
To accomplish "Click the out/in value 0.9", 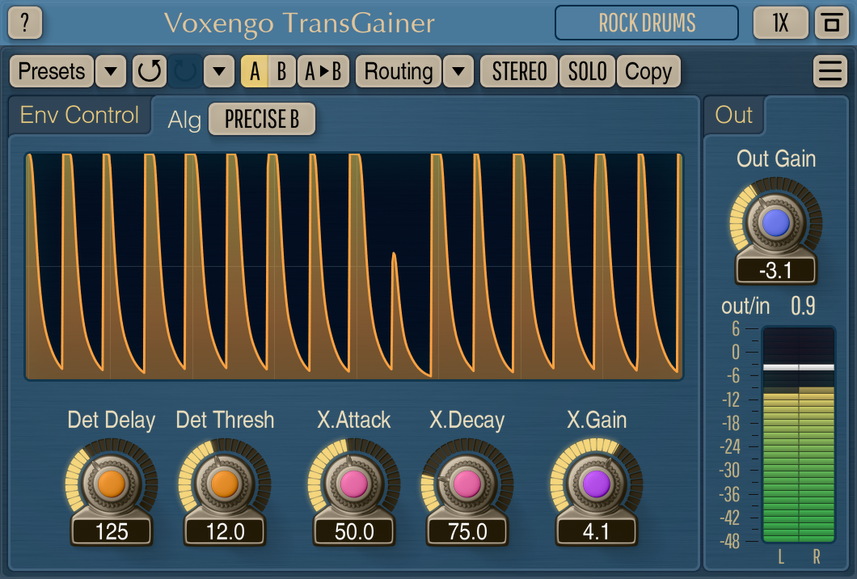I will [803, 306].
